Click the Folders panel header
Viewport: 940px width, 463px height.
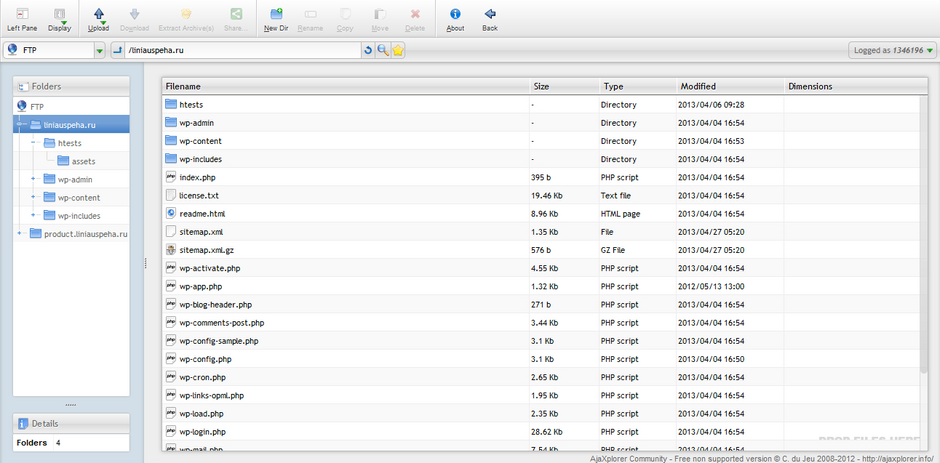(x=71, y=86)
